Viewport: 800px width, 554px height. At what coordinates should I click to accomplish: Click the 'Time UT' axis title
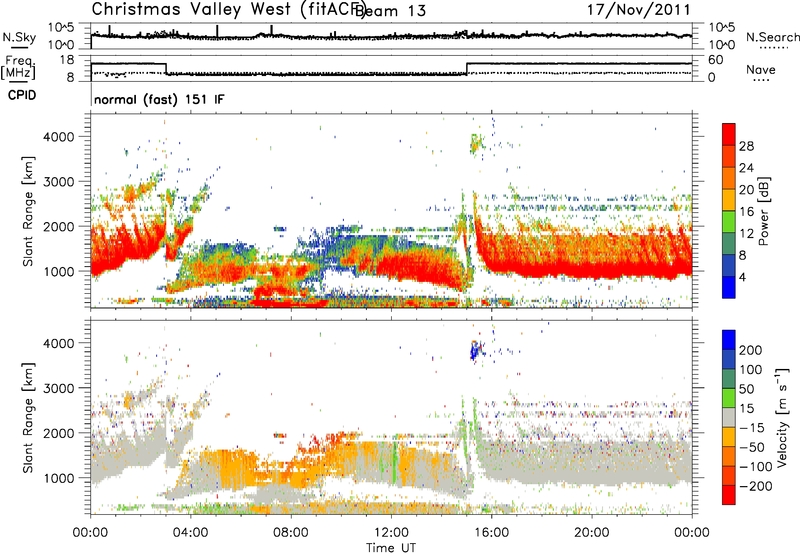[391, 548]
